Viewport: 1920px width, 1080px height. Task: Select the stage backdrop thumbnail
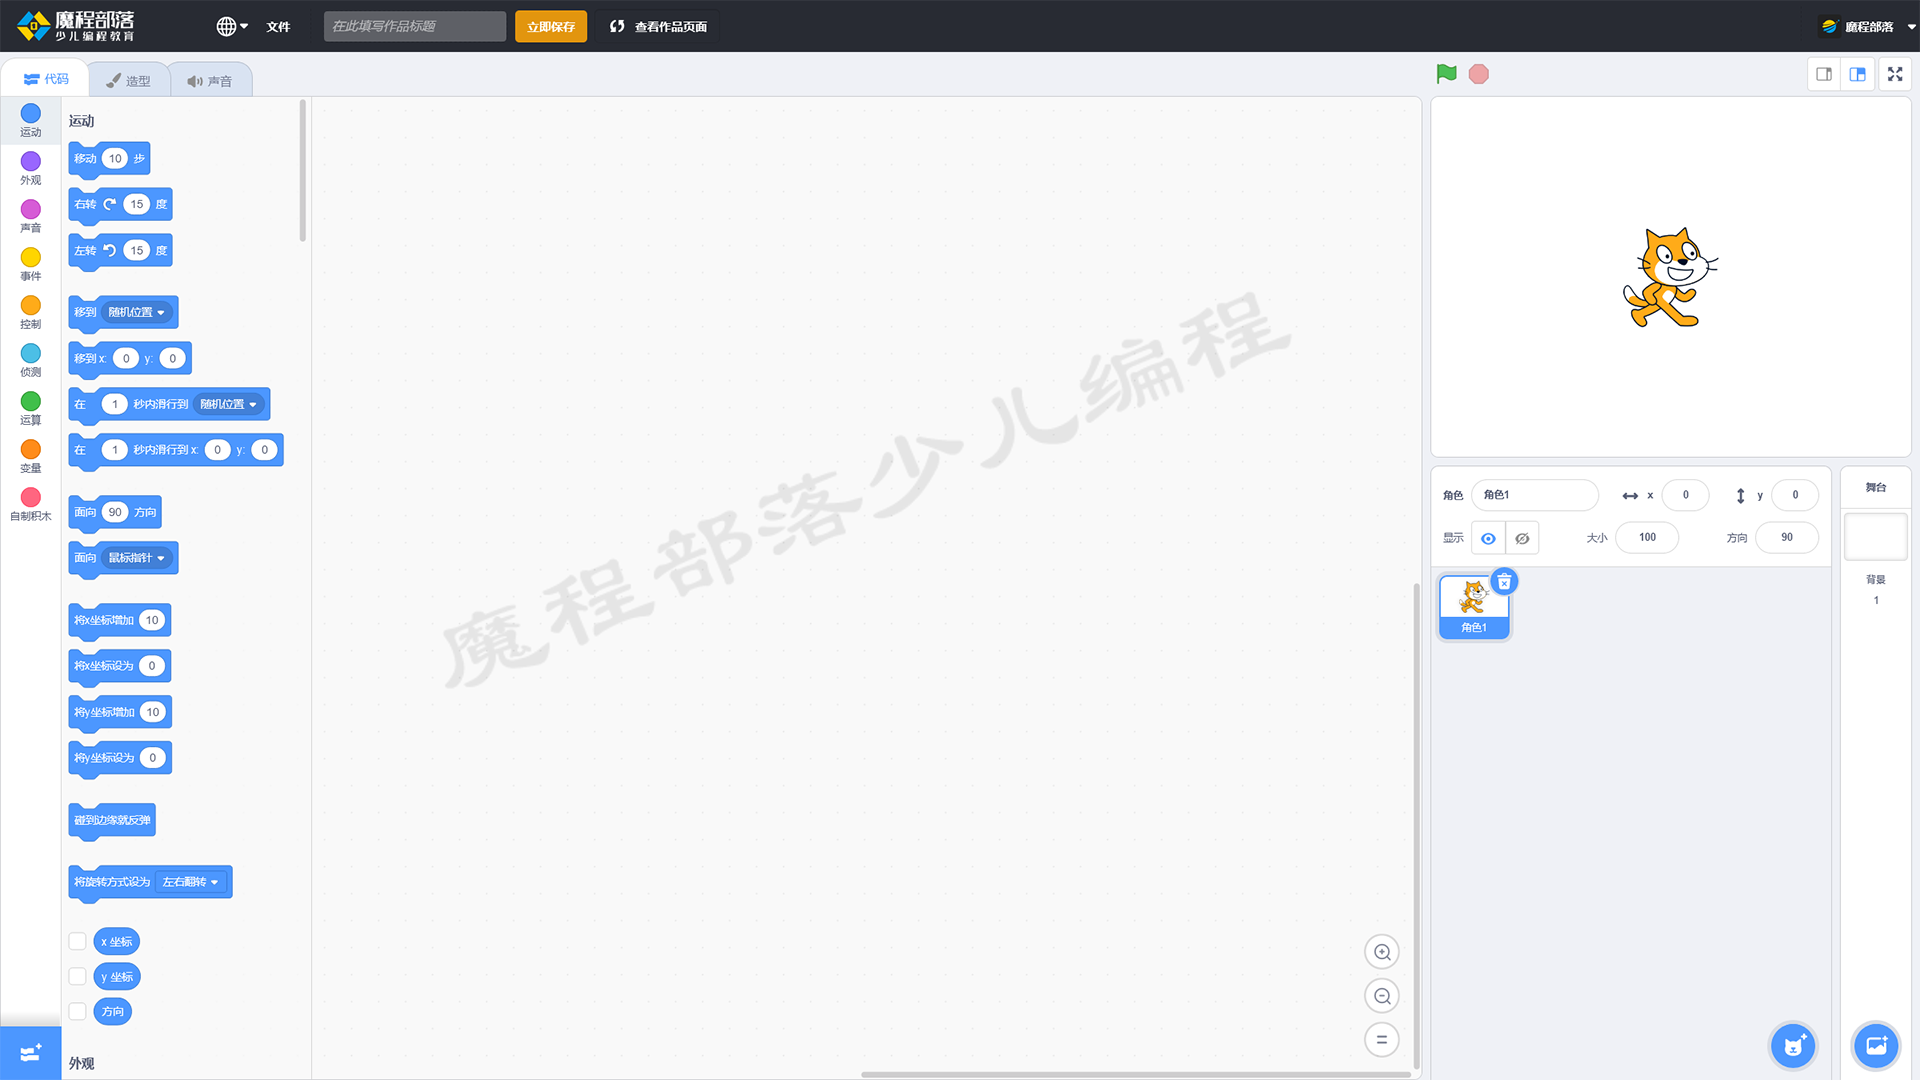[x=1875, y=537]
